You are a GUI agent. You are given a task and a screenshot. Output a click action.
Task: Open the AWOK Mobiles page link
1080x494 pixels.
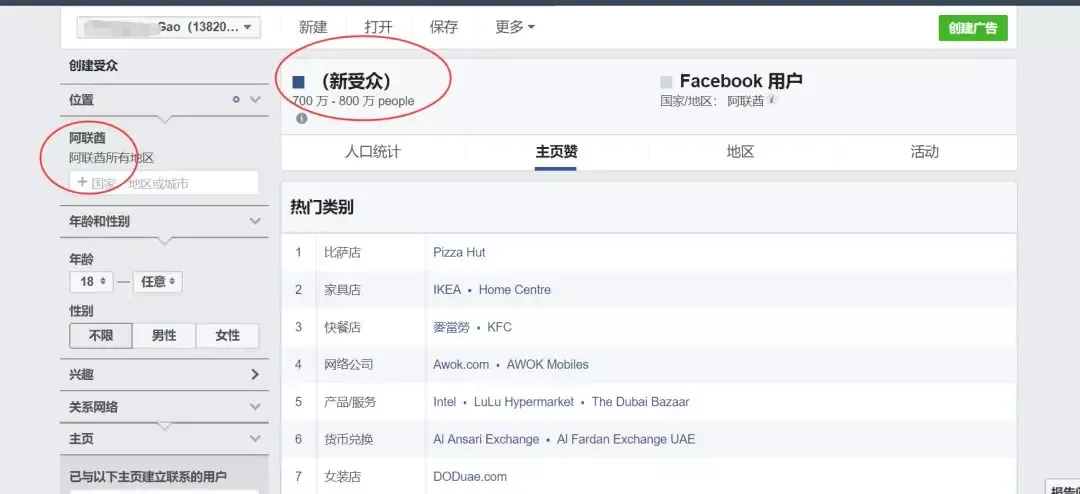(548, 364)
